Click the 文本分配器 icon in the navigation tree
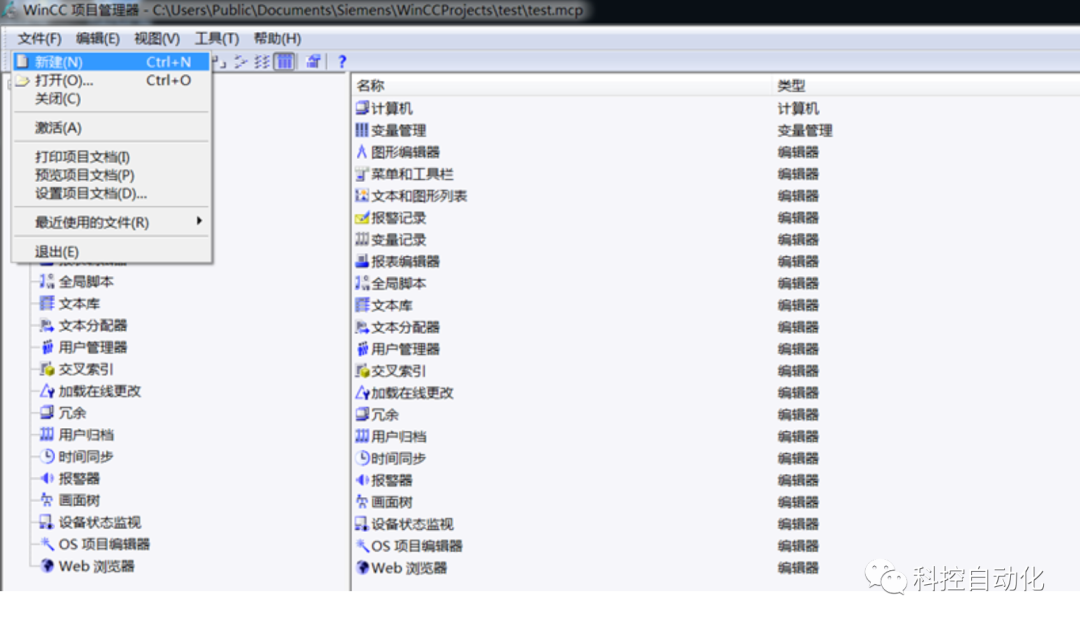1080x626 pixels. coord(47,325)
